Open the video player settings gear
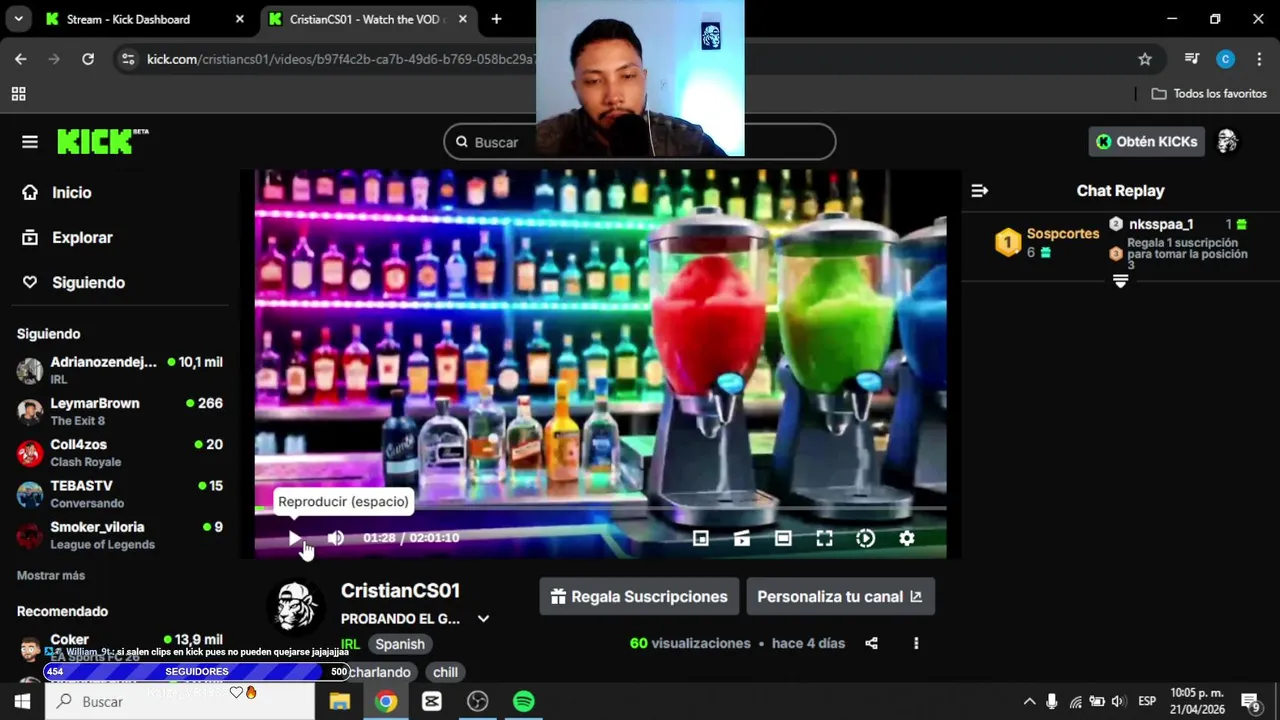 tap(907, 538)
